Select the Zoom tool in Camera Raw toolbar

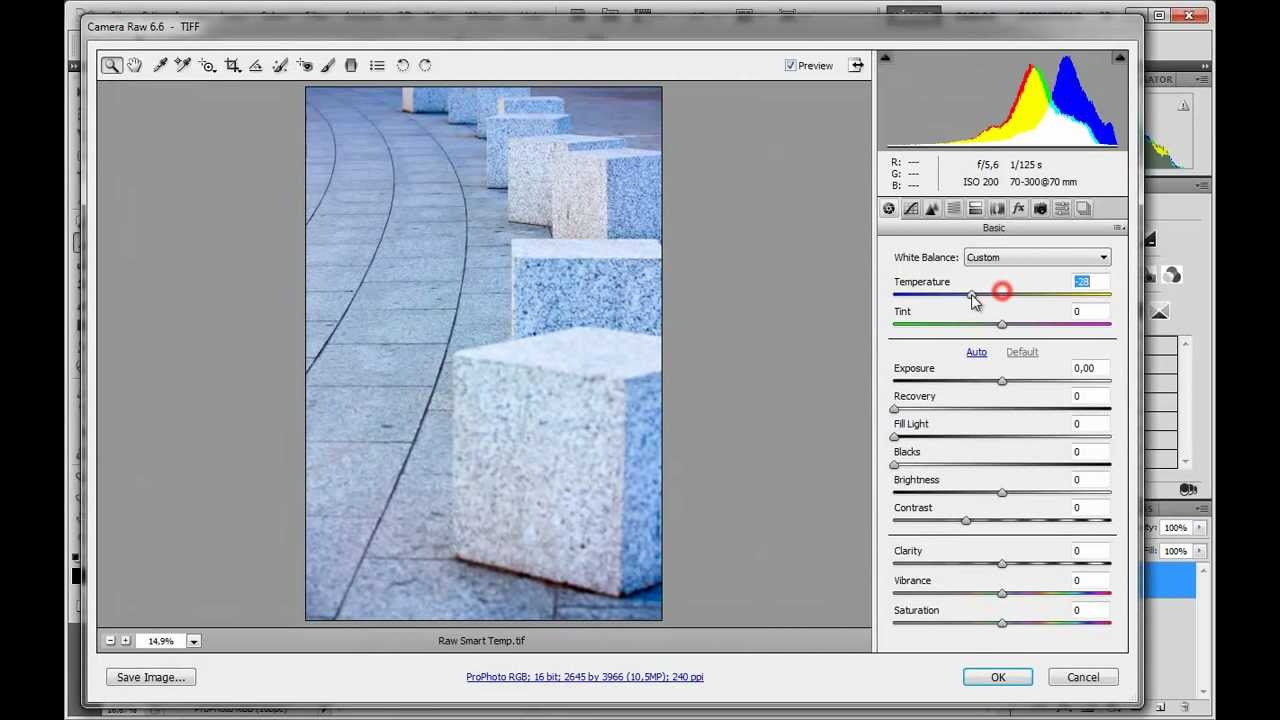111,65
